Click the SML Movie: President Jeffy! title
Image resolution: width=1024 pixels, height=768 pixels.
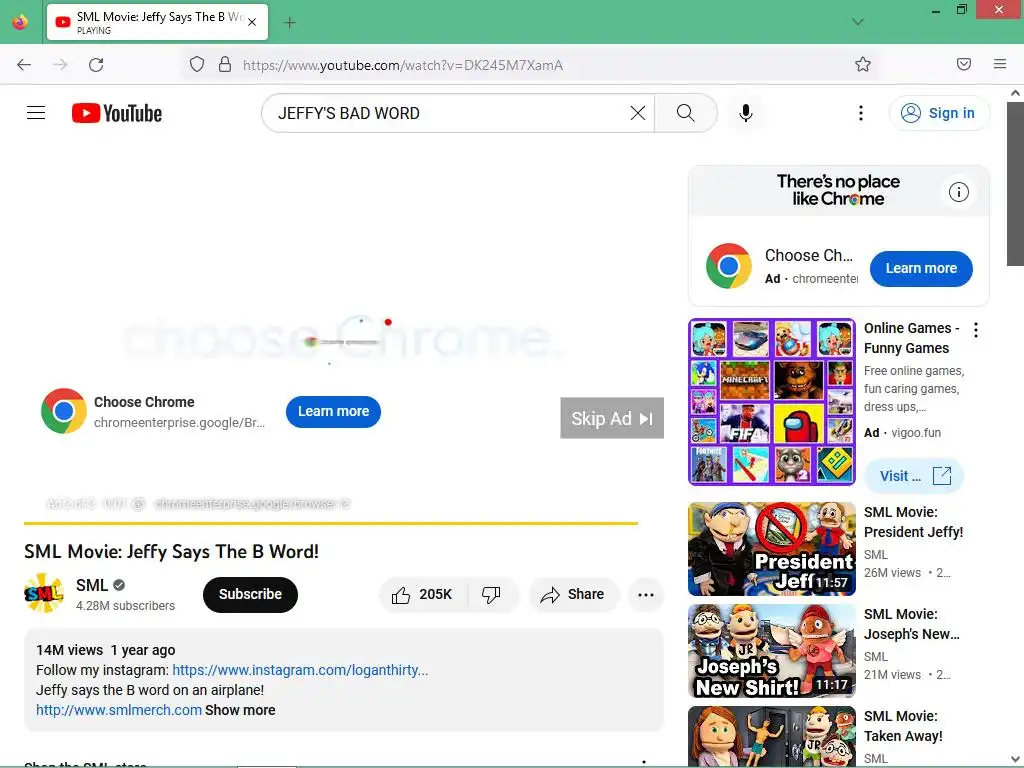913,522
